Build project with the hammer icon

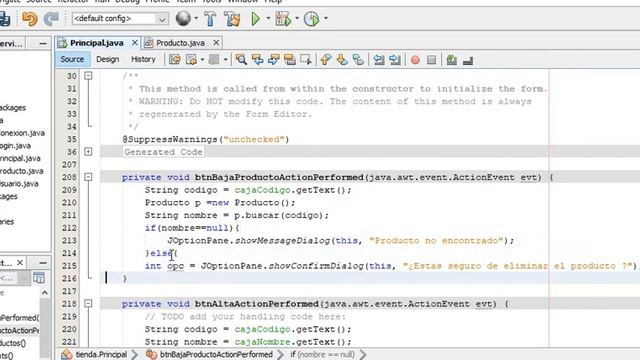(x=210, y=19)
